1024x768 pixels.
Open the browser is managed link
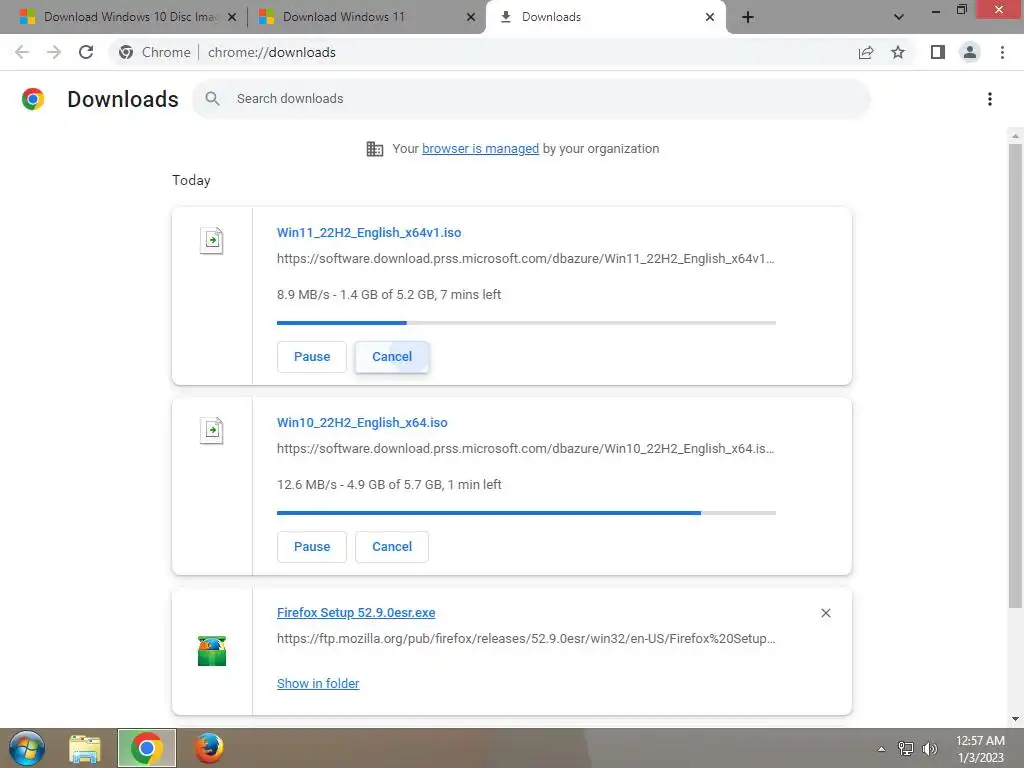[x=481, y=149]
